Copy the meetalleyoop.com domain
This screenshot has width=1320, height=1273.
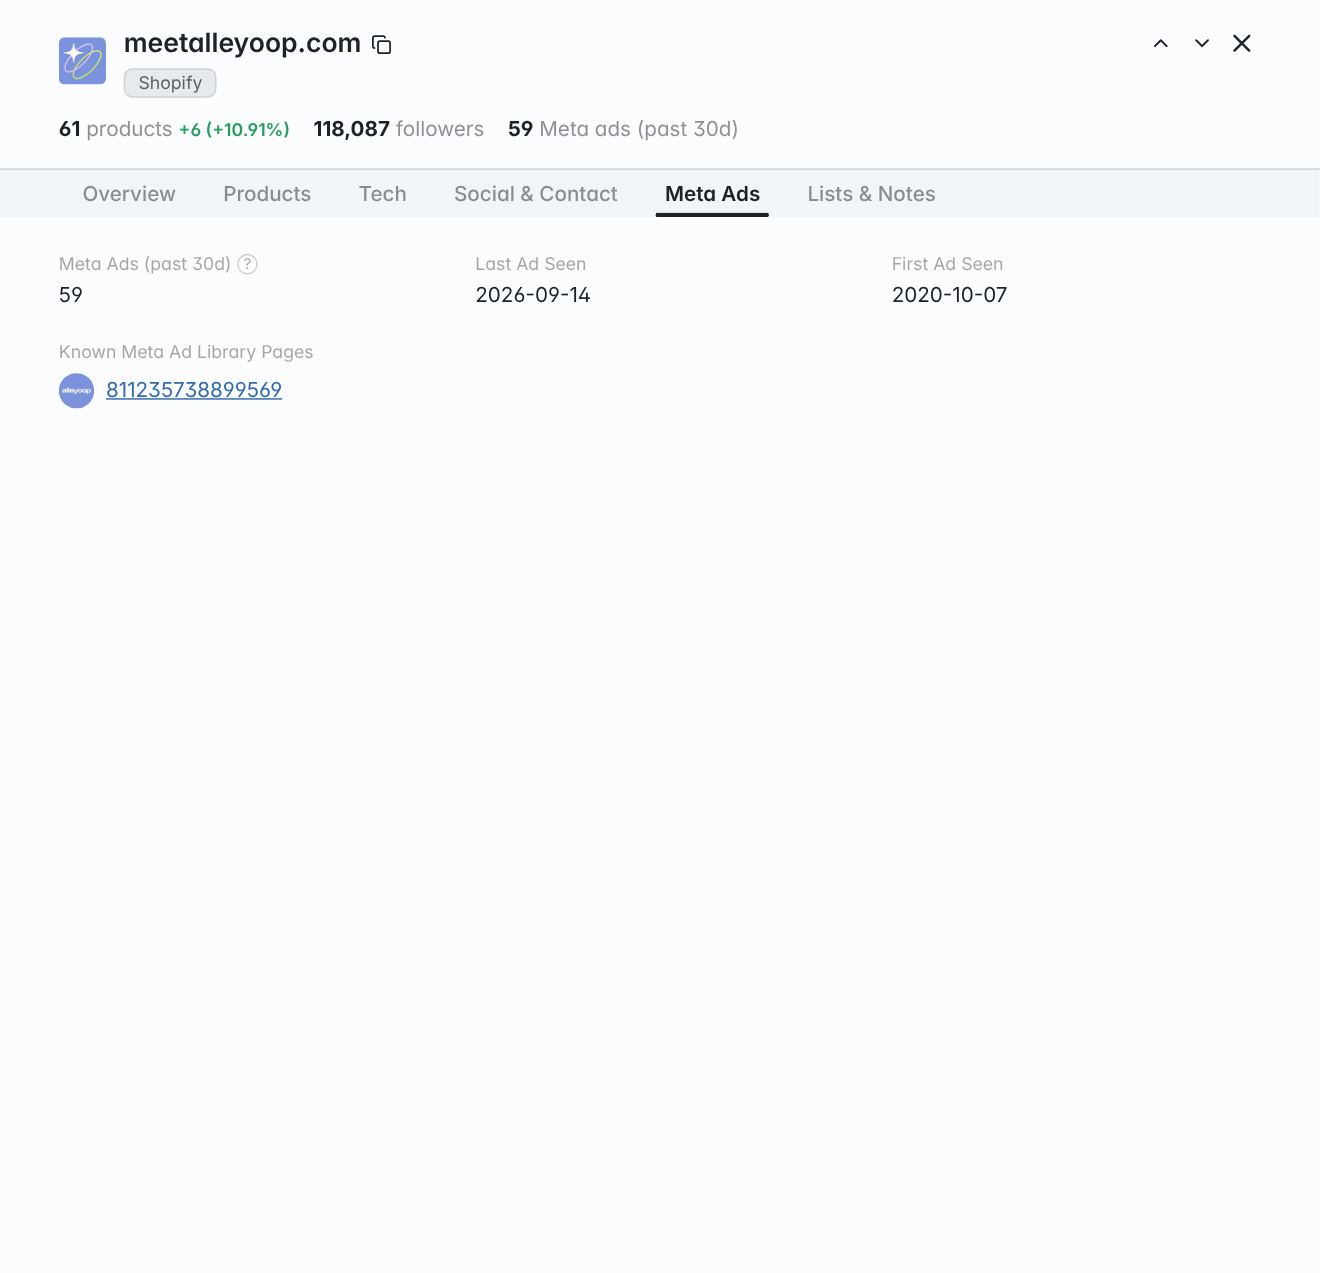(381, 44)
